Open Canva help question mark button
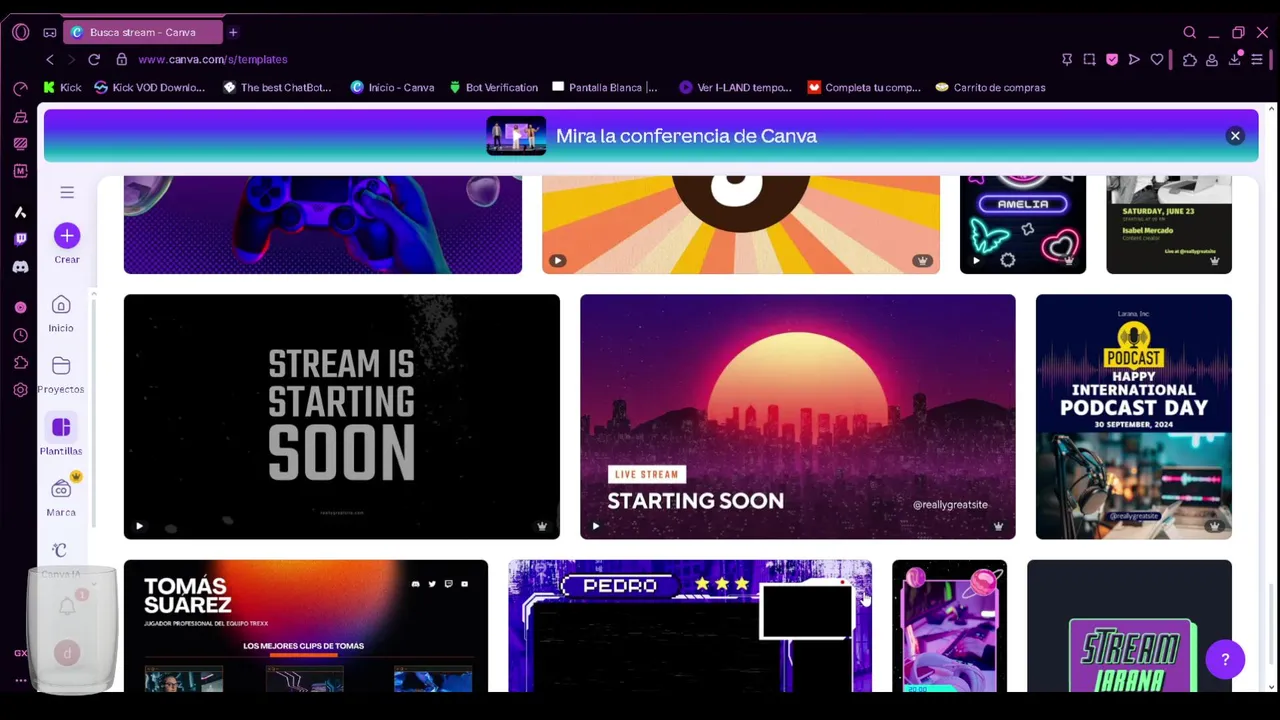The height and width of the screenshot is (720, 1280). coord(1225,659)
